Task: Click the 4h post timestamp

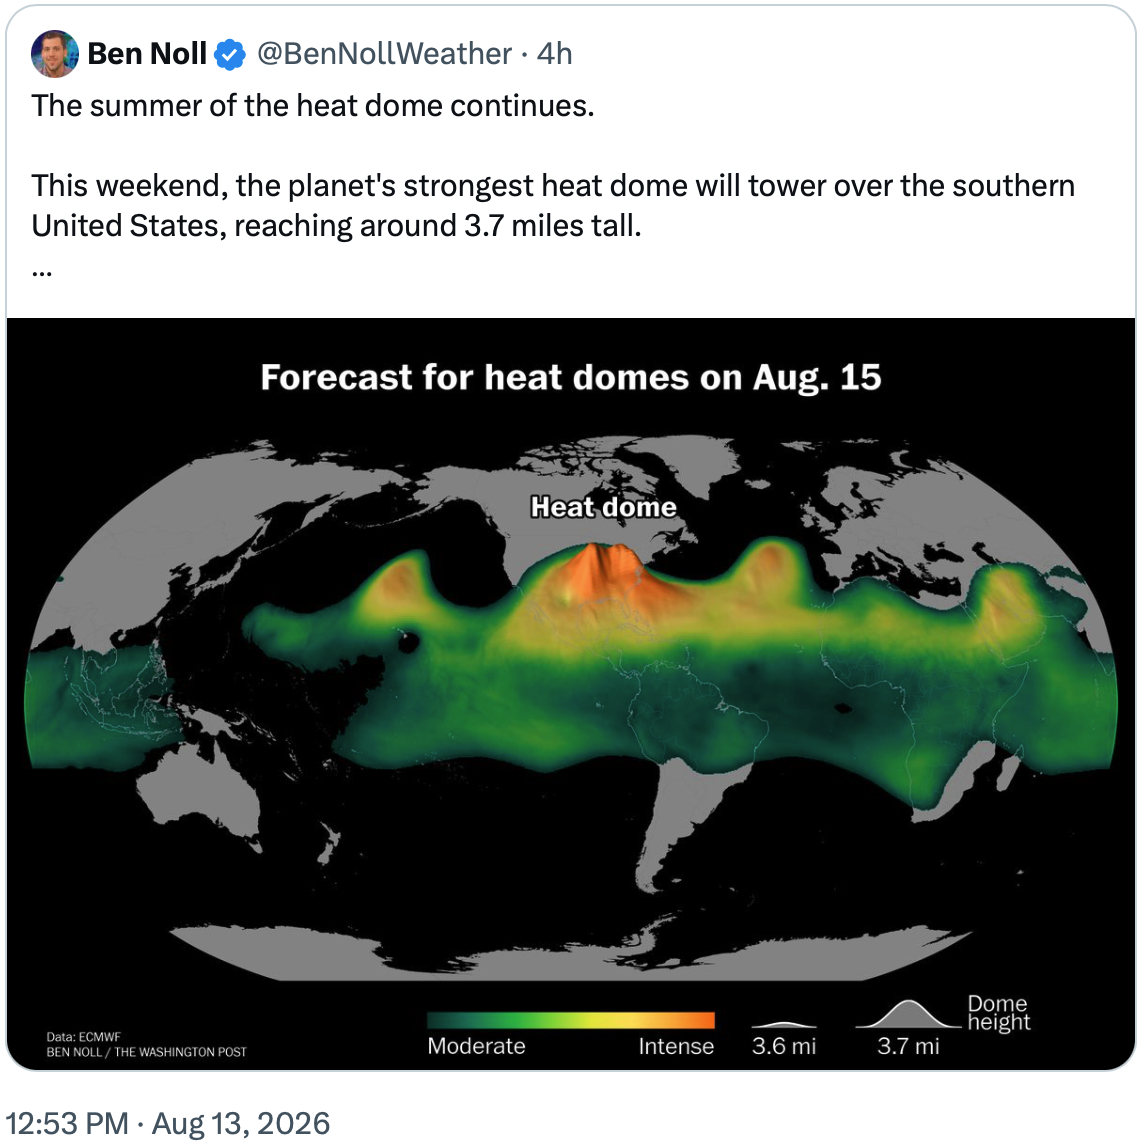Action: (554, 54)
